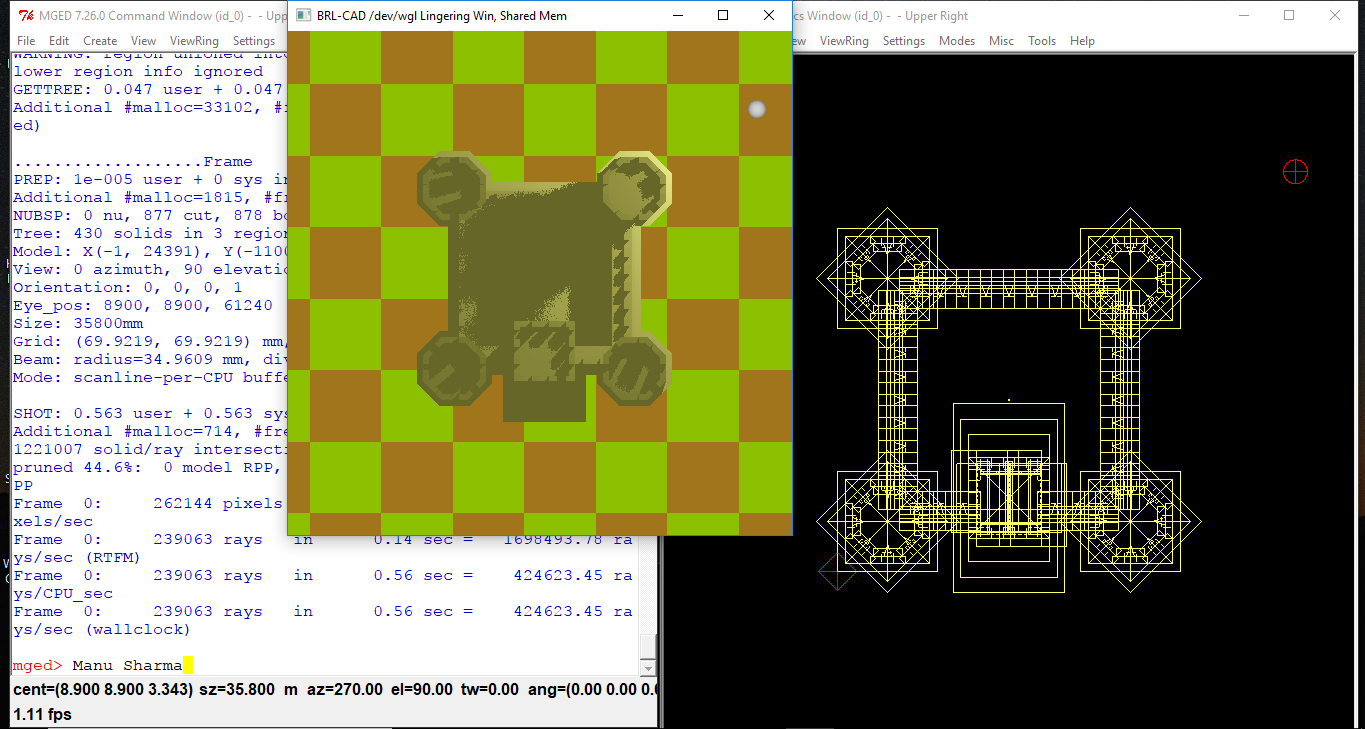Open the Help menu in Graphics Window
This screenshot has height=729, width=1365.
pos(1082,41)
